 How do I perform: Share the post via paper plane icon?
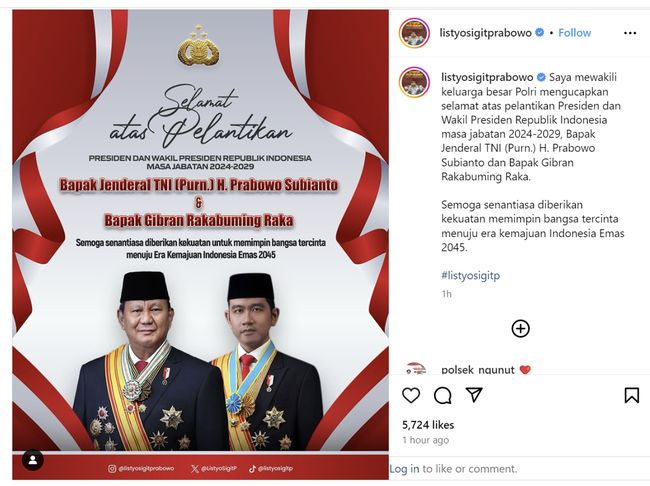474,394
